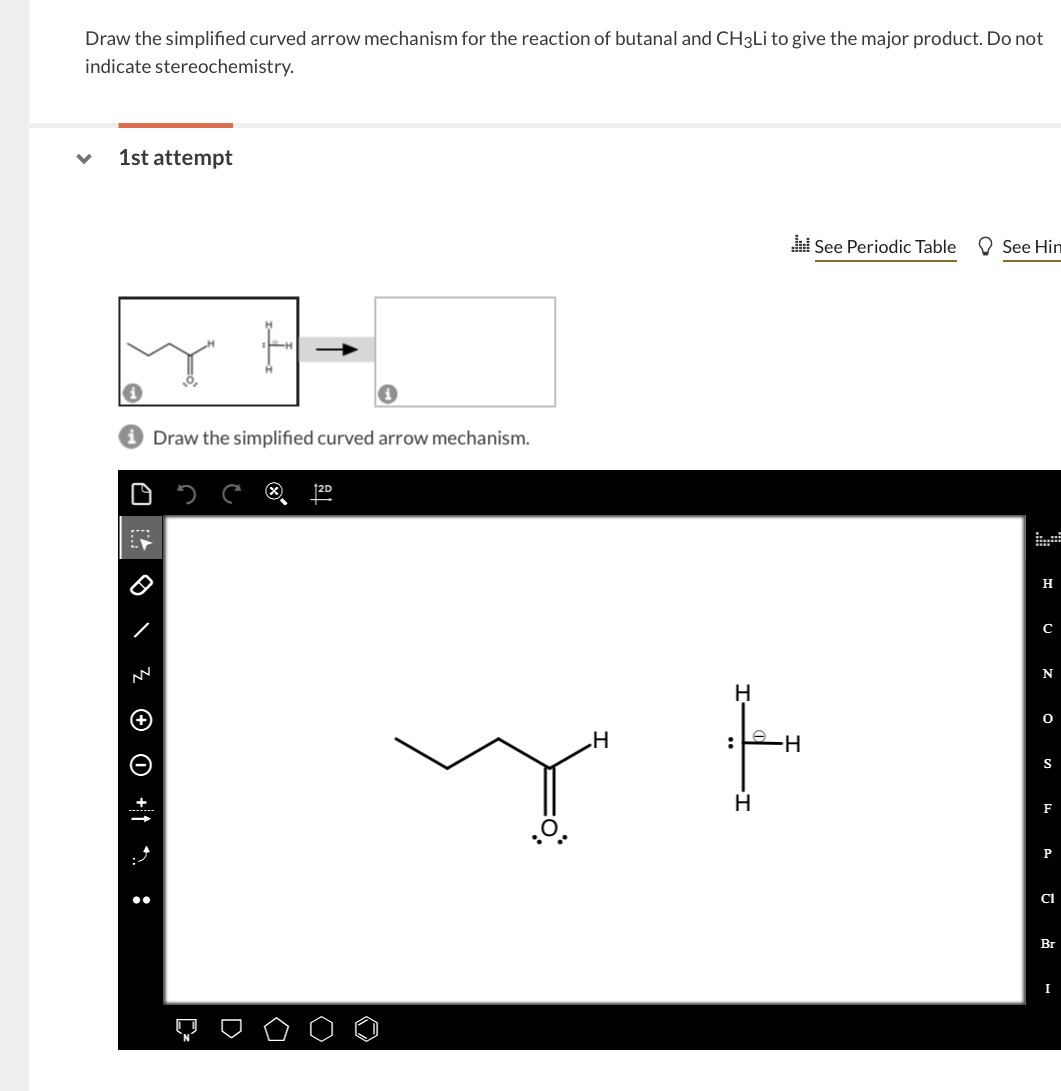
Task: Click the C=O double bond in butanal
Action: tap(550, 791)
